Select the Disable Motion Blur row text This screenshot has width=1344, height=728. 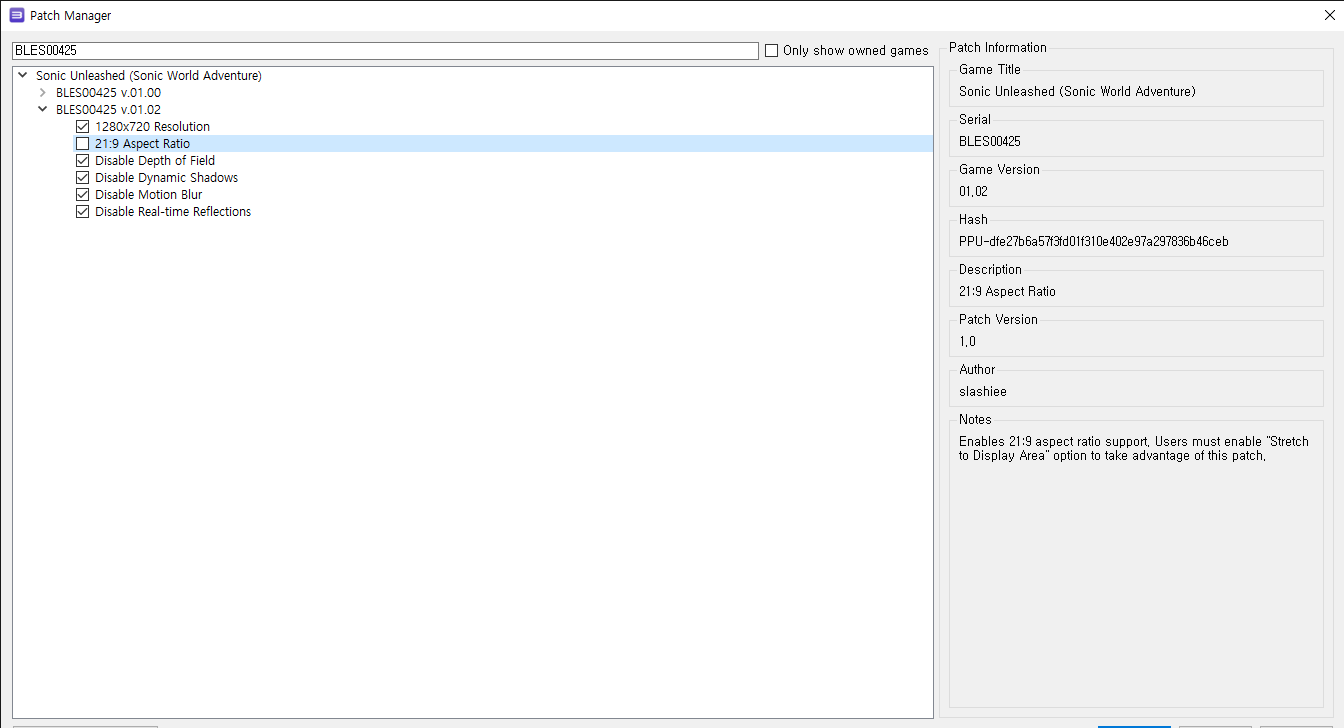pos(148,195)
